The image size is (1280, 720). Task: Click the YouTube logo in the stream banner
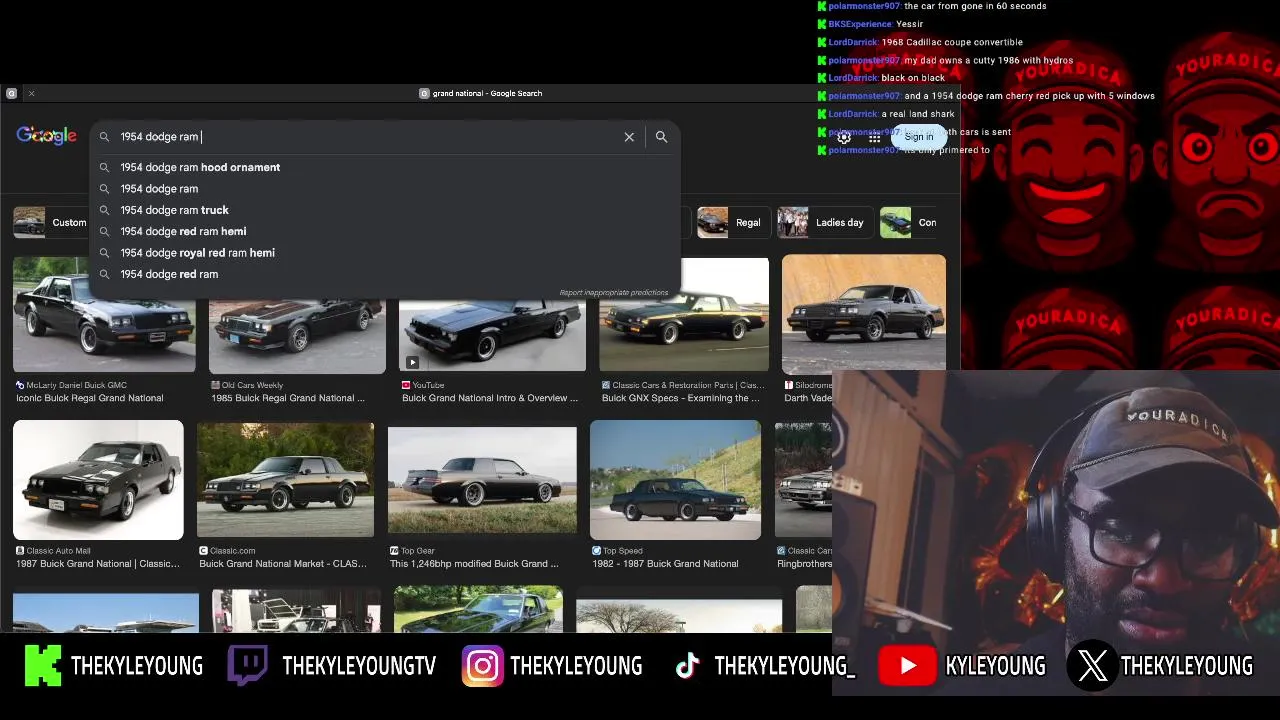coord(908,666)
